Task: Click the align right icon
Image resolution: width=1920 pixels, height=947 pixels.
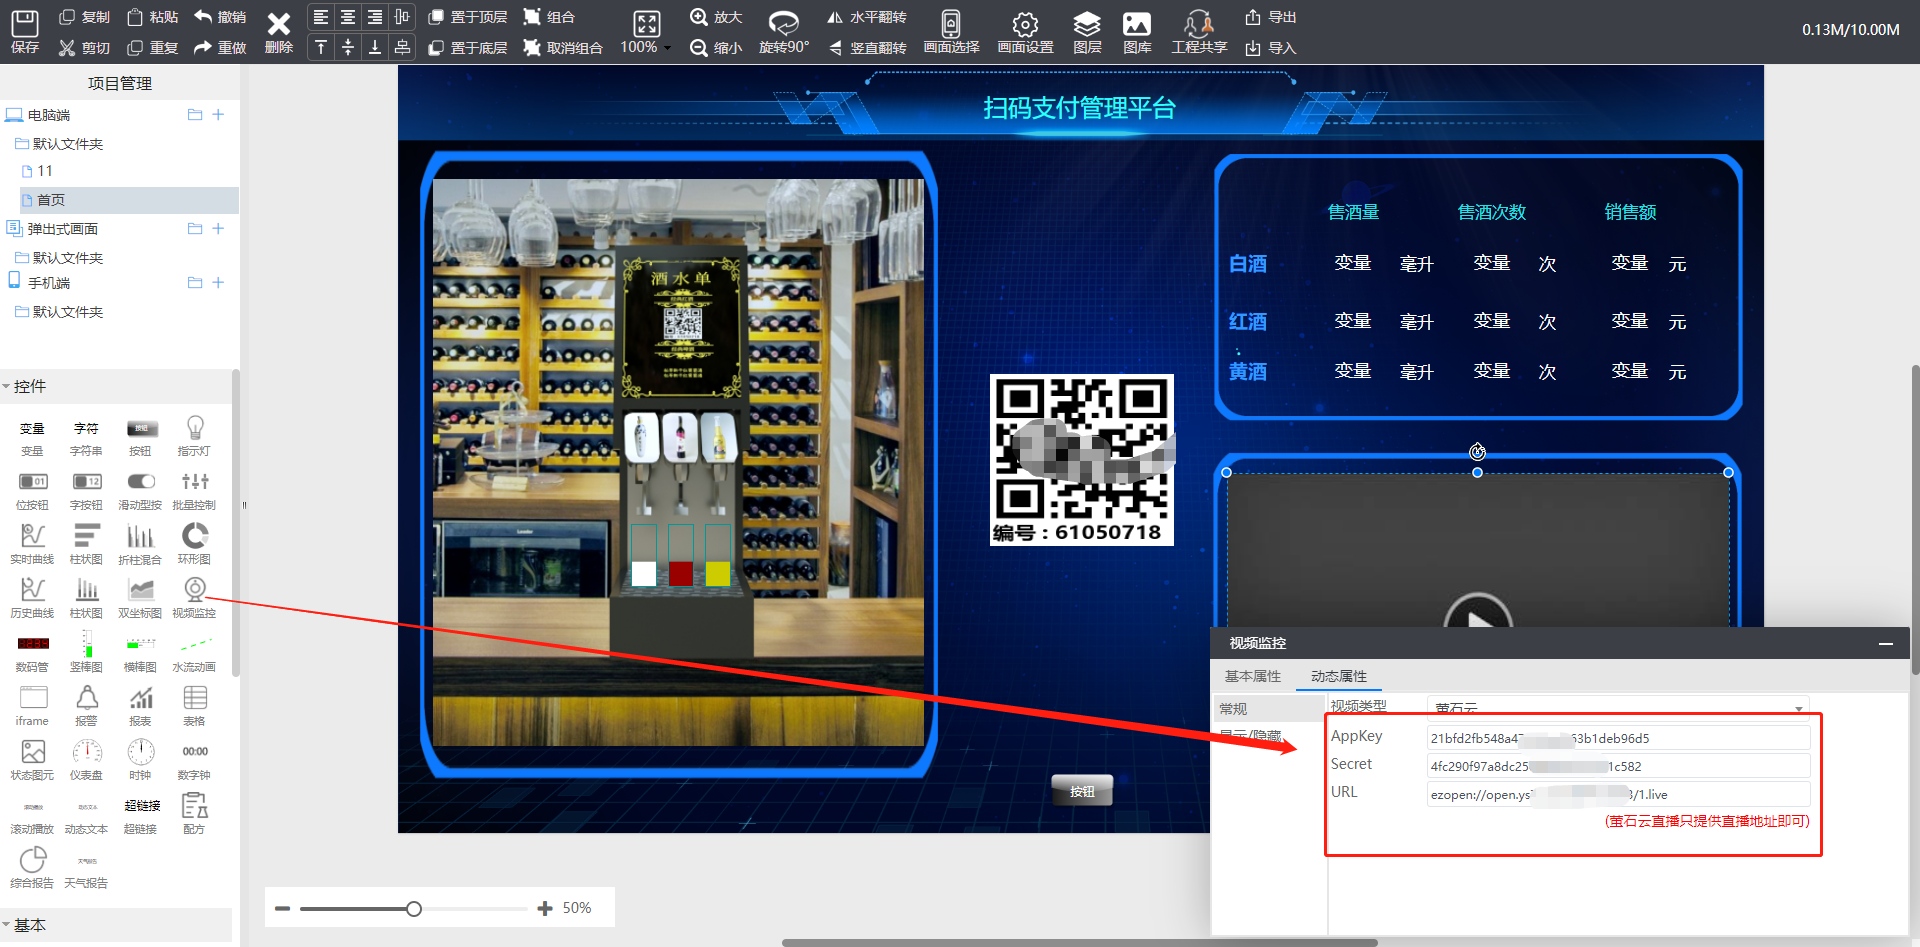Action: click(374, 17)
